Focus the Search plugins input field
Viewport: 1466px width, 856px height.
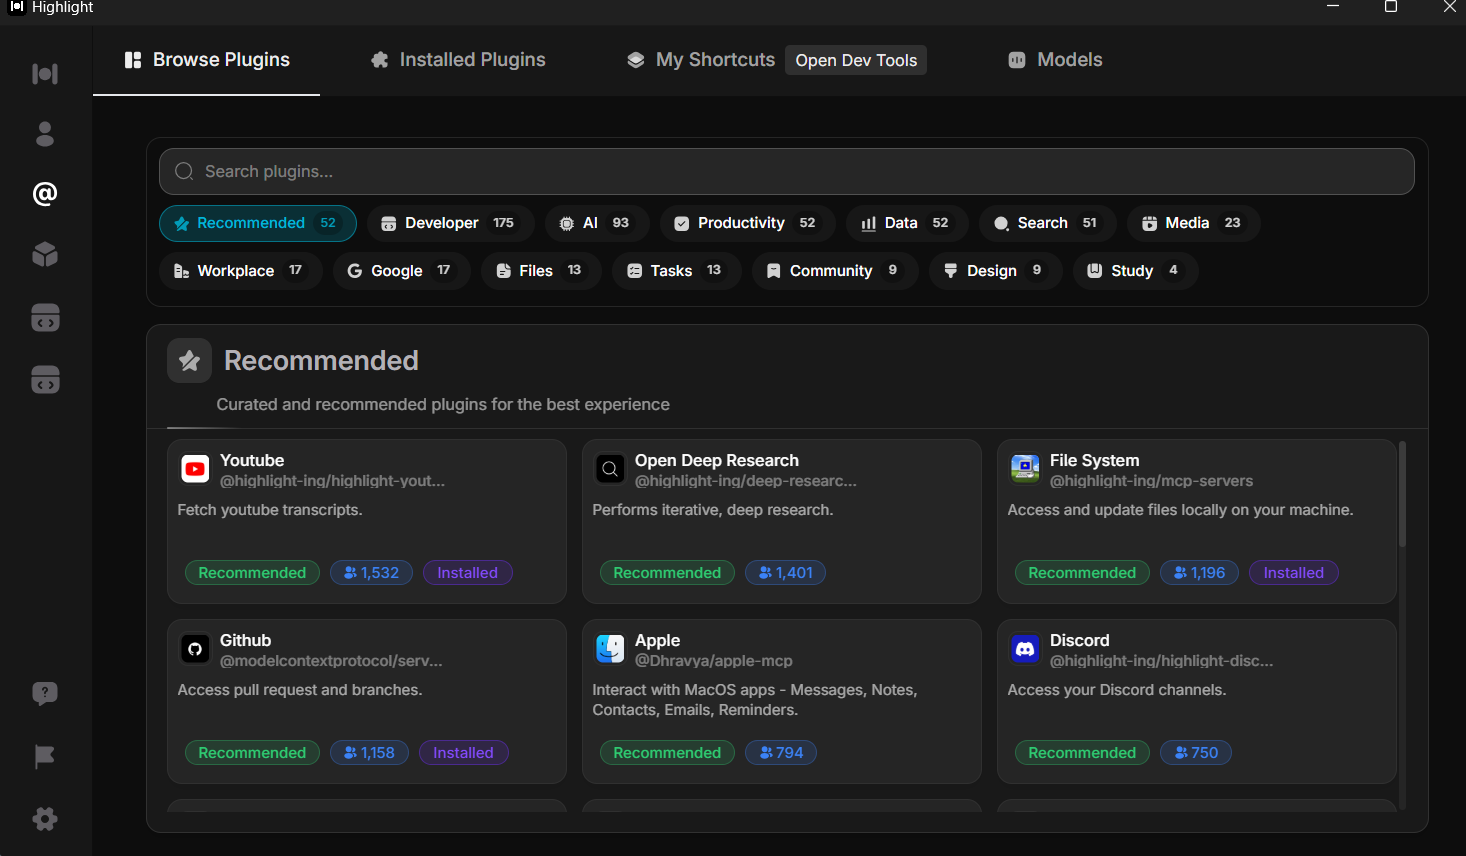pyautogui.click(x=786, y=172)
